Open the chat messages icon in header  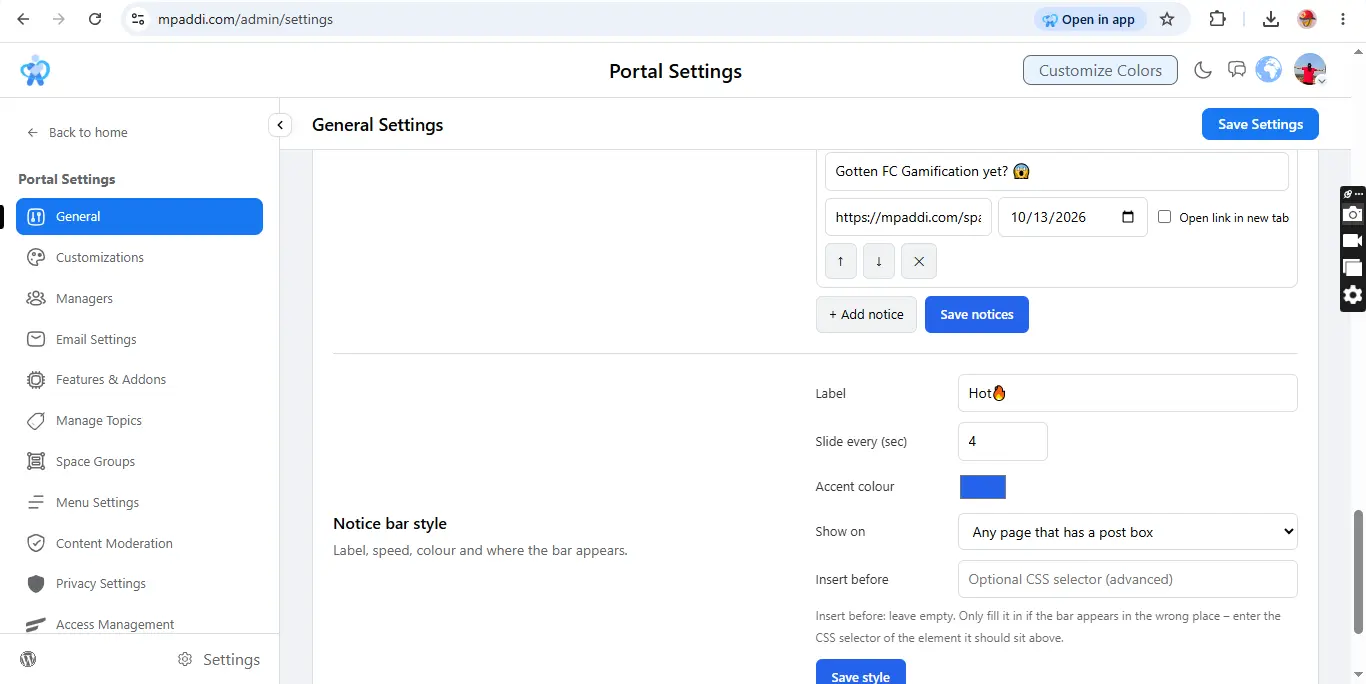1237,70
